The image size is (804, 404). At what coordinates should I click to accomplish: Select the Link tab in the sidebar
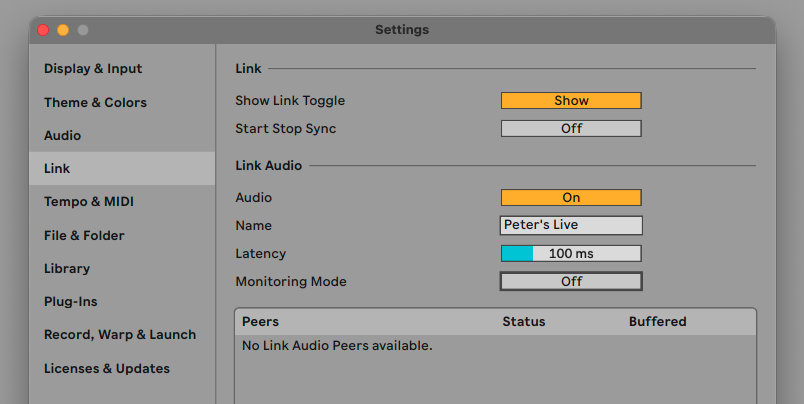tap(57, 169)
